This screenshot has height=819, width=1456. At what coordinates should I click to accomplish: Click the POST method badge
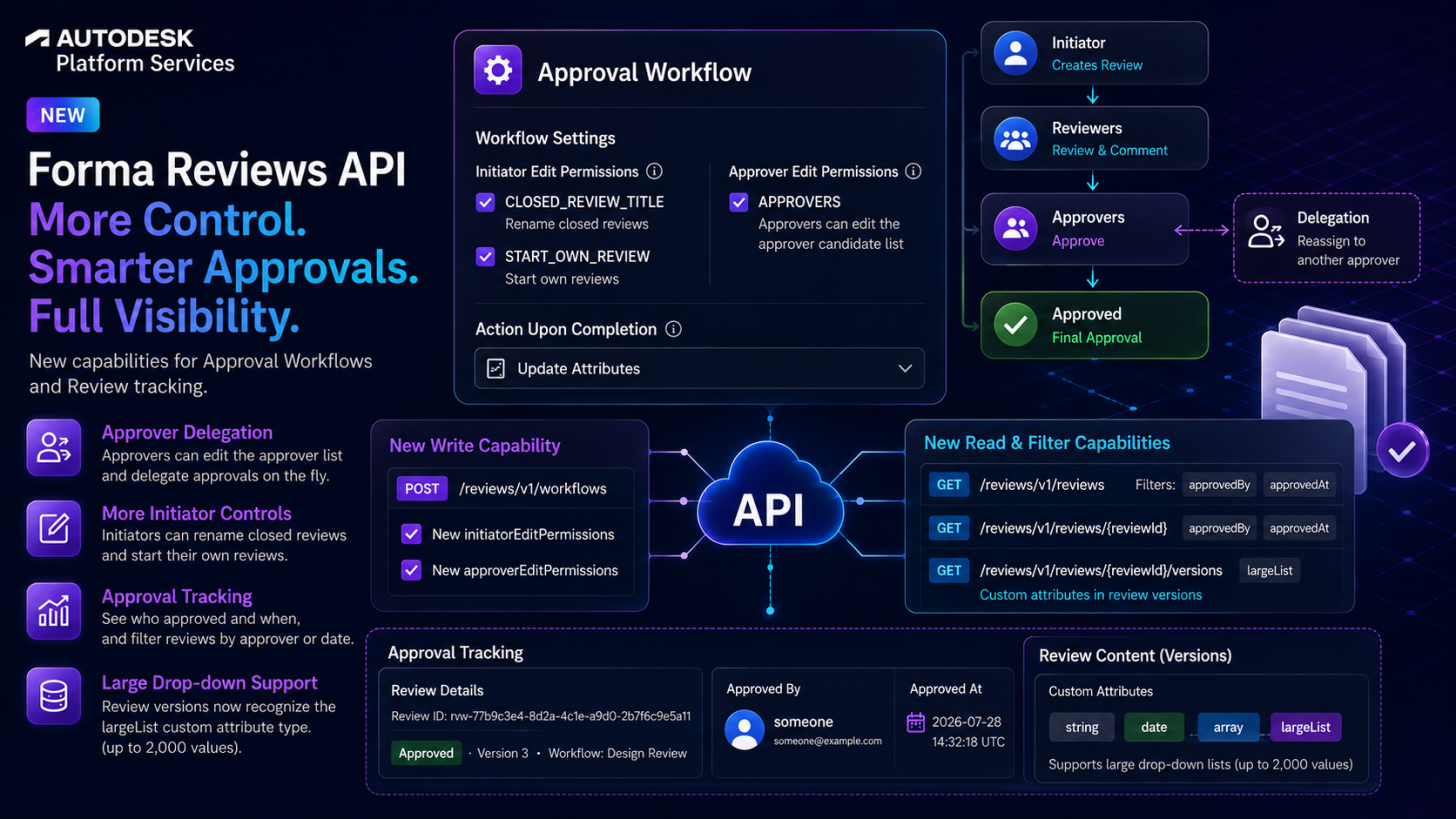tap(422, 489)
